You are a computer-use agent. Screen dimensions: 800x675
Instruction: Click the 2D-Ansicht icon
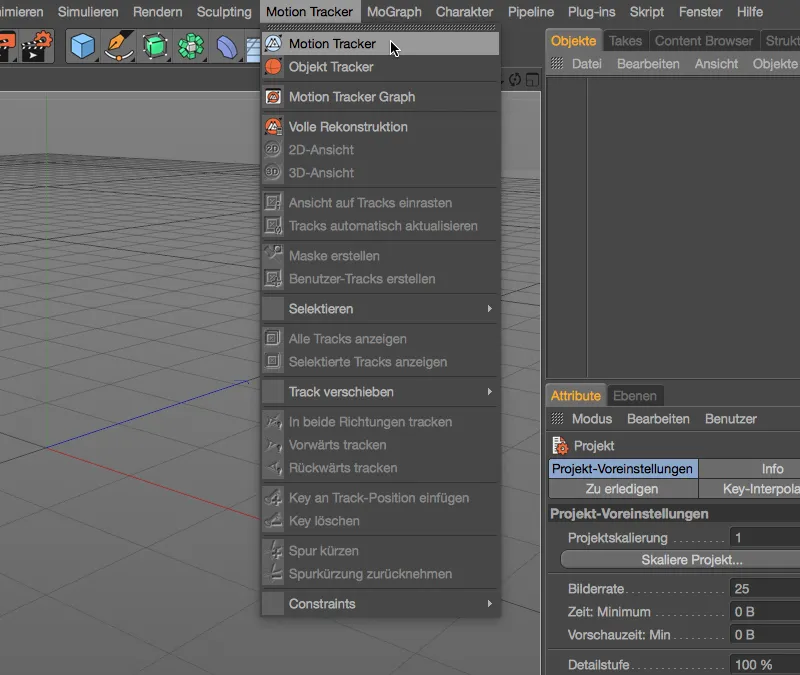click(x=273, y=149)
